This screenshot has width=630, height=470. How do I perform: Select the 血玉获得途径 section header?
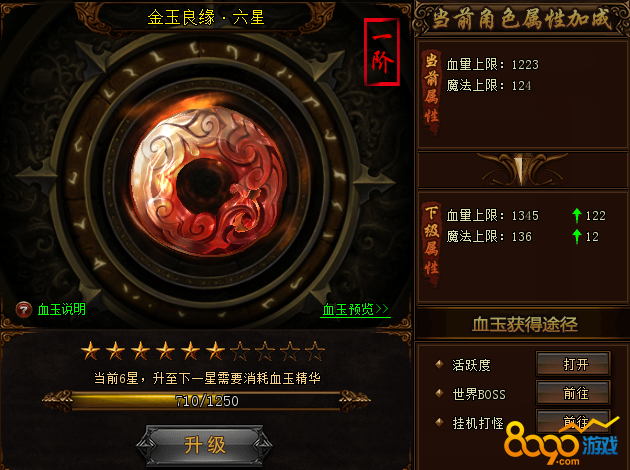(524, 324)
